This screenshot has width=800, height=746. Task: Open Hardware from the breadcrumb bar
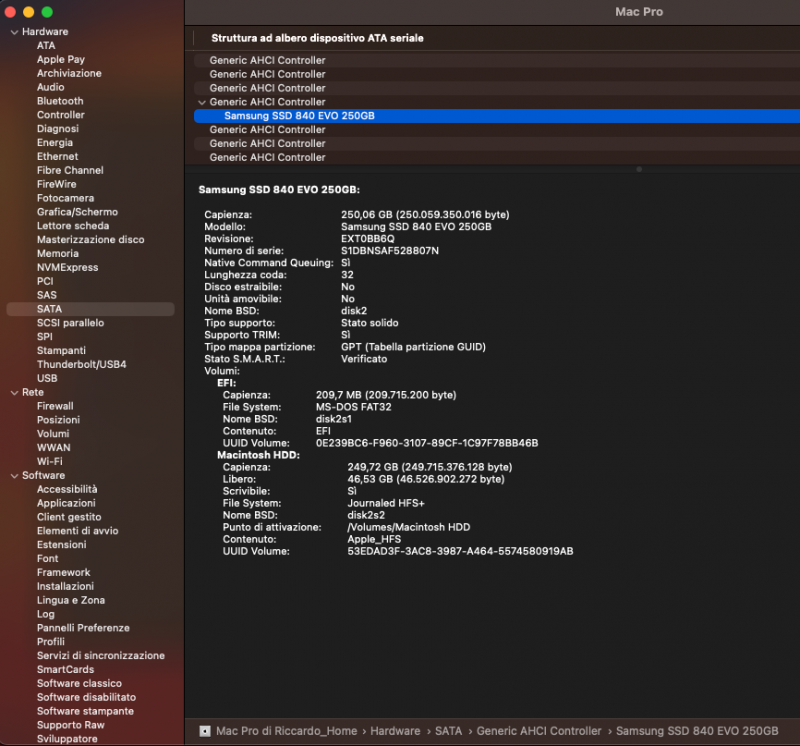[394, 731]
